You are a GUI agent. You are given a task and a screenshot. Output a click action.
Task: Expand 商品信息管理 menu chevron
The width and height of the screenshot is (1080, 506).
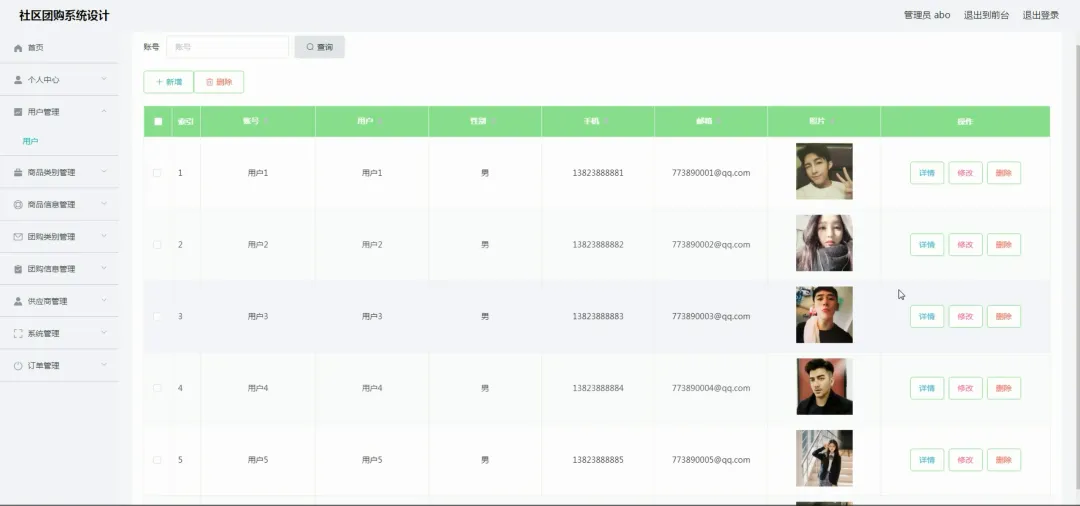(104, 204)
